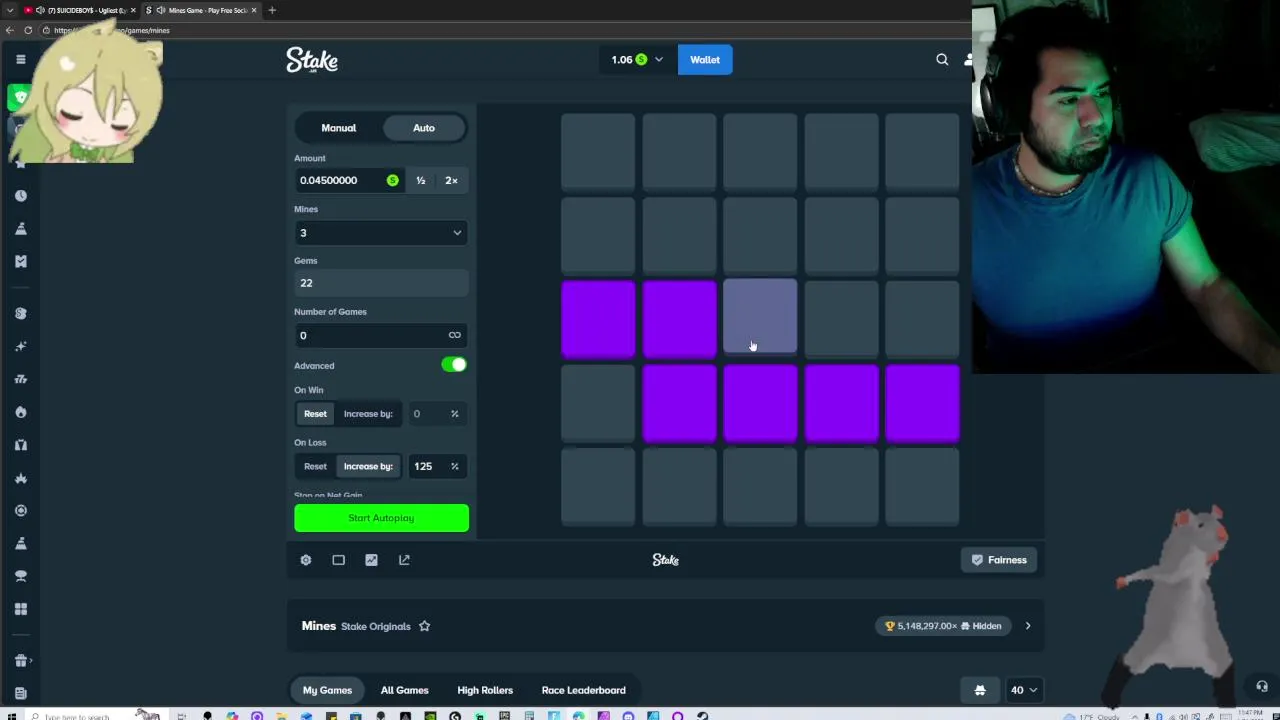The height and width of the screenshot is (720, 1280).
Task: Open the four-square grid icon in sidebar
Action: pos(20,609)
